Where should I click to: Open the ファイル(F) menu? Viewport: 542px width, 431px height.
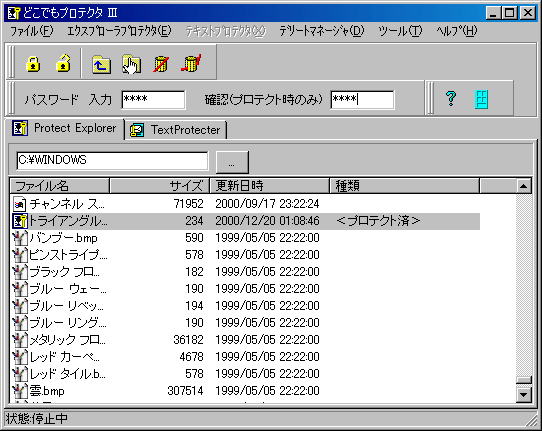31,31
